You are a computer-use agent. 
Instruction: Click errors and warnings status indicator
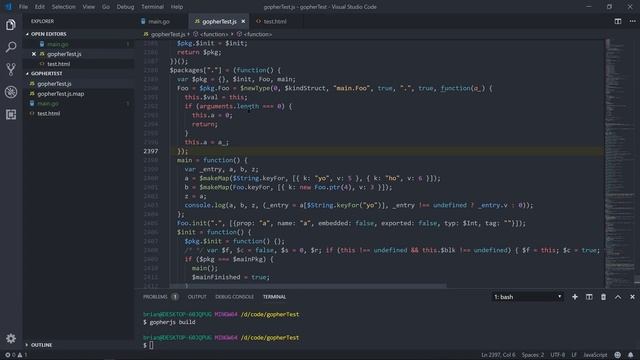pos(16,355)
